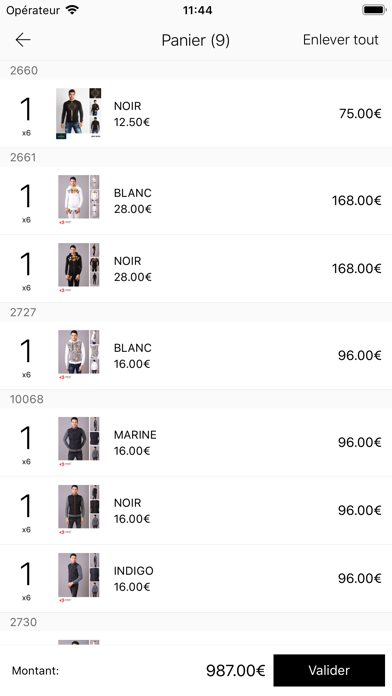The width and height of the screenshot is (392, 696).
Task: Click the black Valider button
Action: pos(329,670)
